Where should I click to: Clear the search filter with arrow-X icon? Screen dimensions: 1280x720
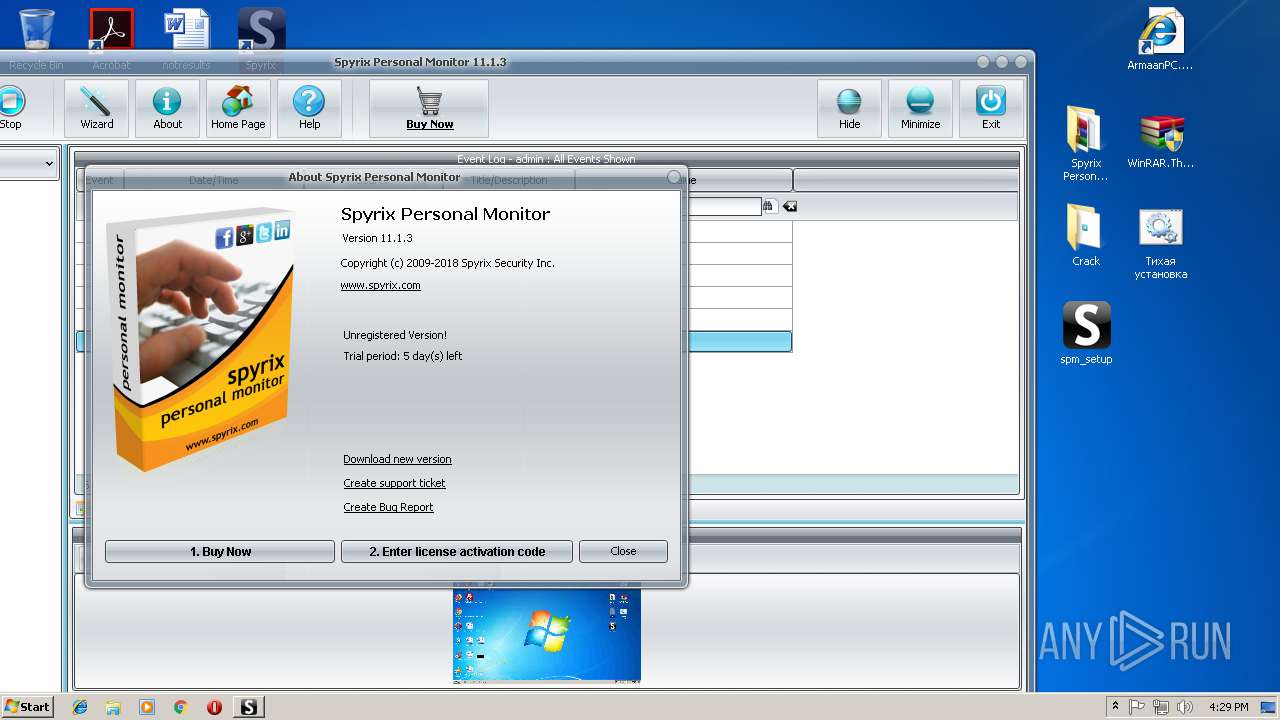790,206
